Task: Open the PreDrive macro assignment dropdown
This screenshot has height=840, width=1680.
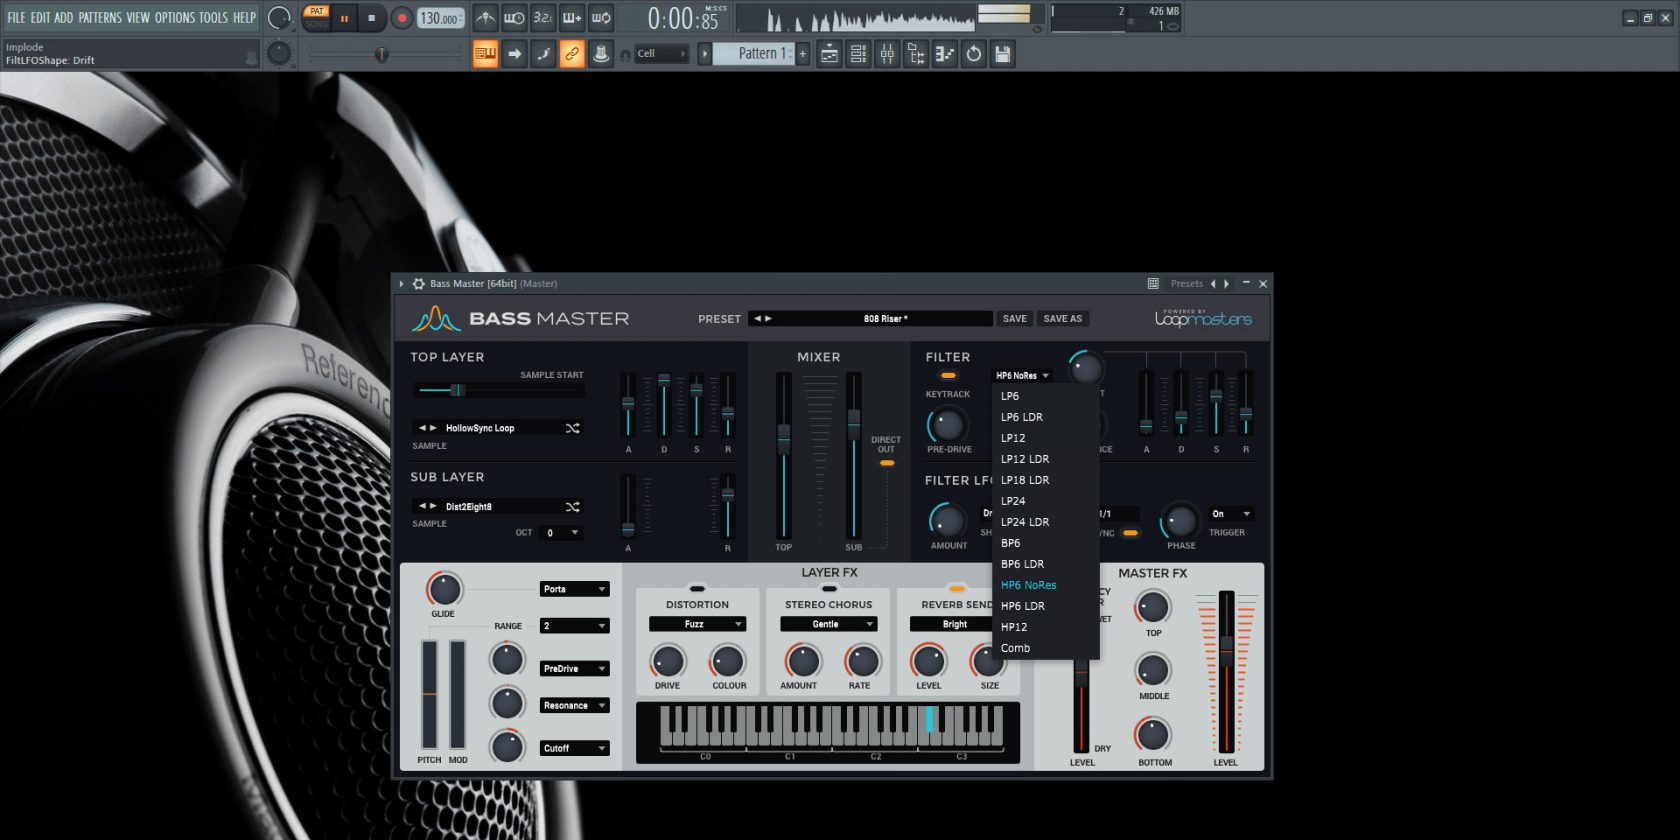Action: (x=574, y=669)
